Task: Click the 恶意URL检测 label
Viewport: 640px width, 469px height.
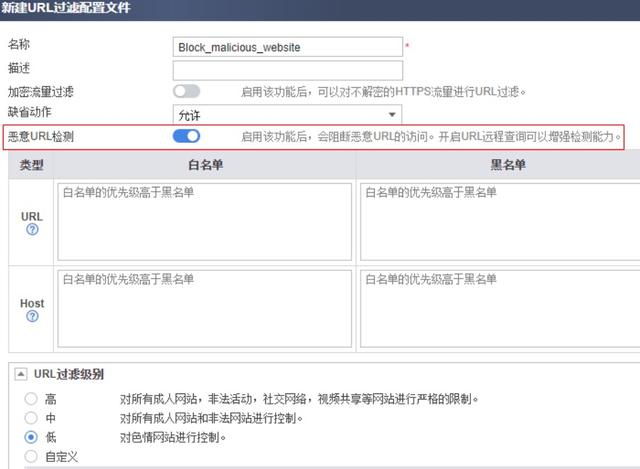Action: click(x=41, y=136)
